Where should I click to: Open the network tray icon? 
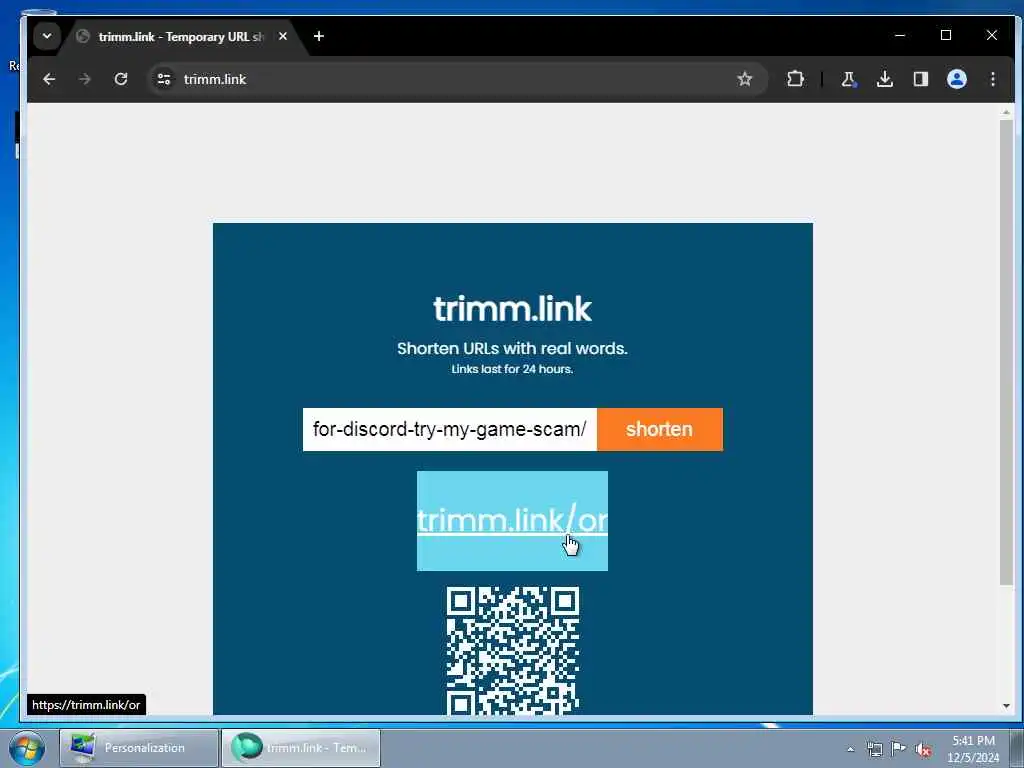874,749
